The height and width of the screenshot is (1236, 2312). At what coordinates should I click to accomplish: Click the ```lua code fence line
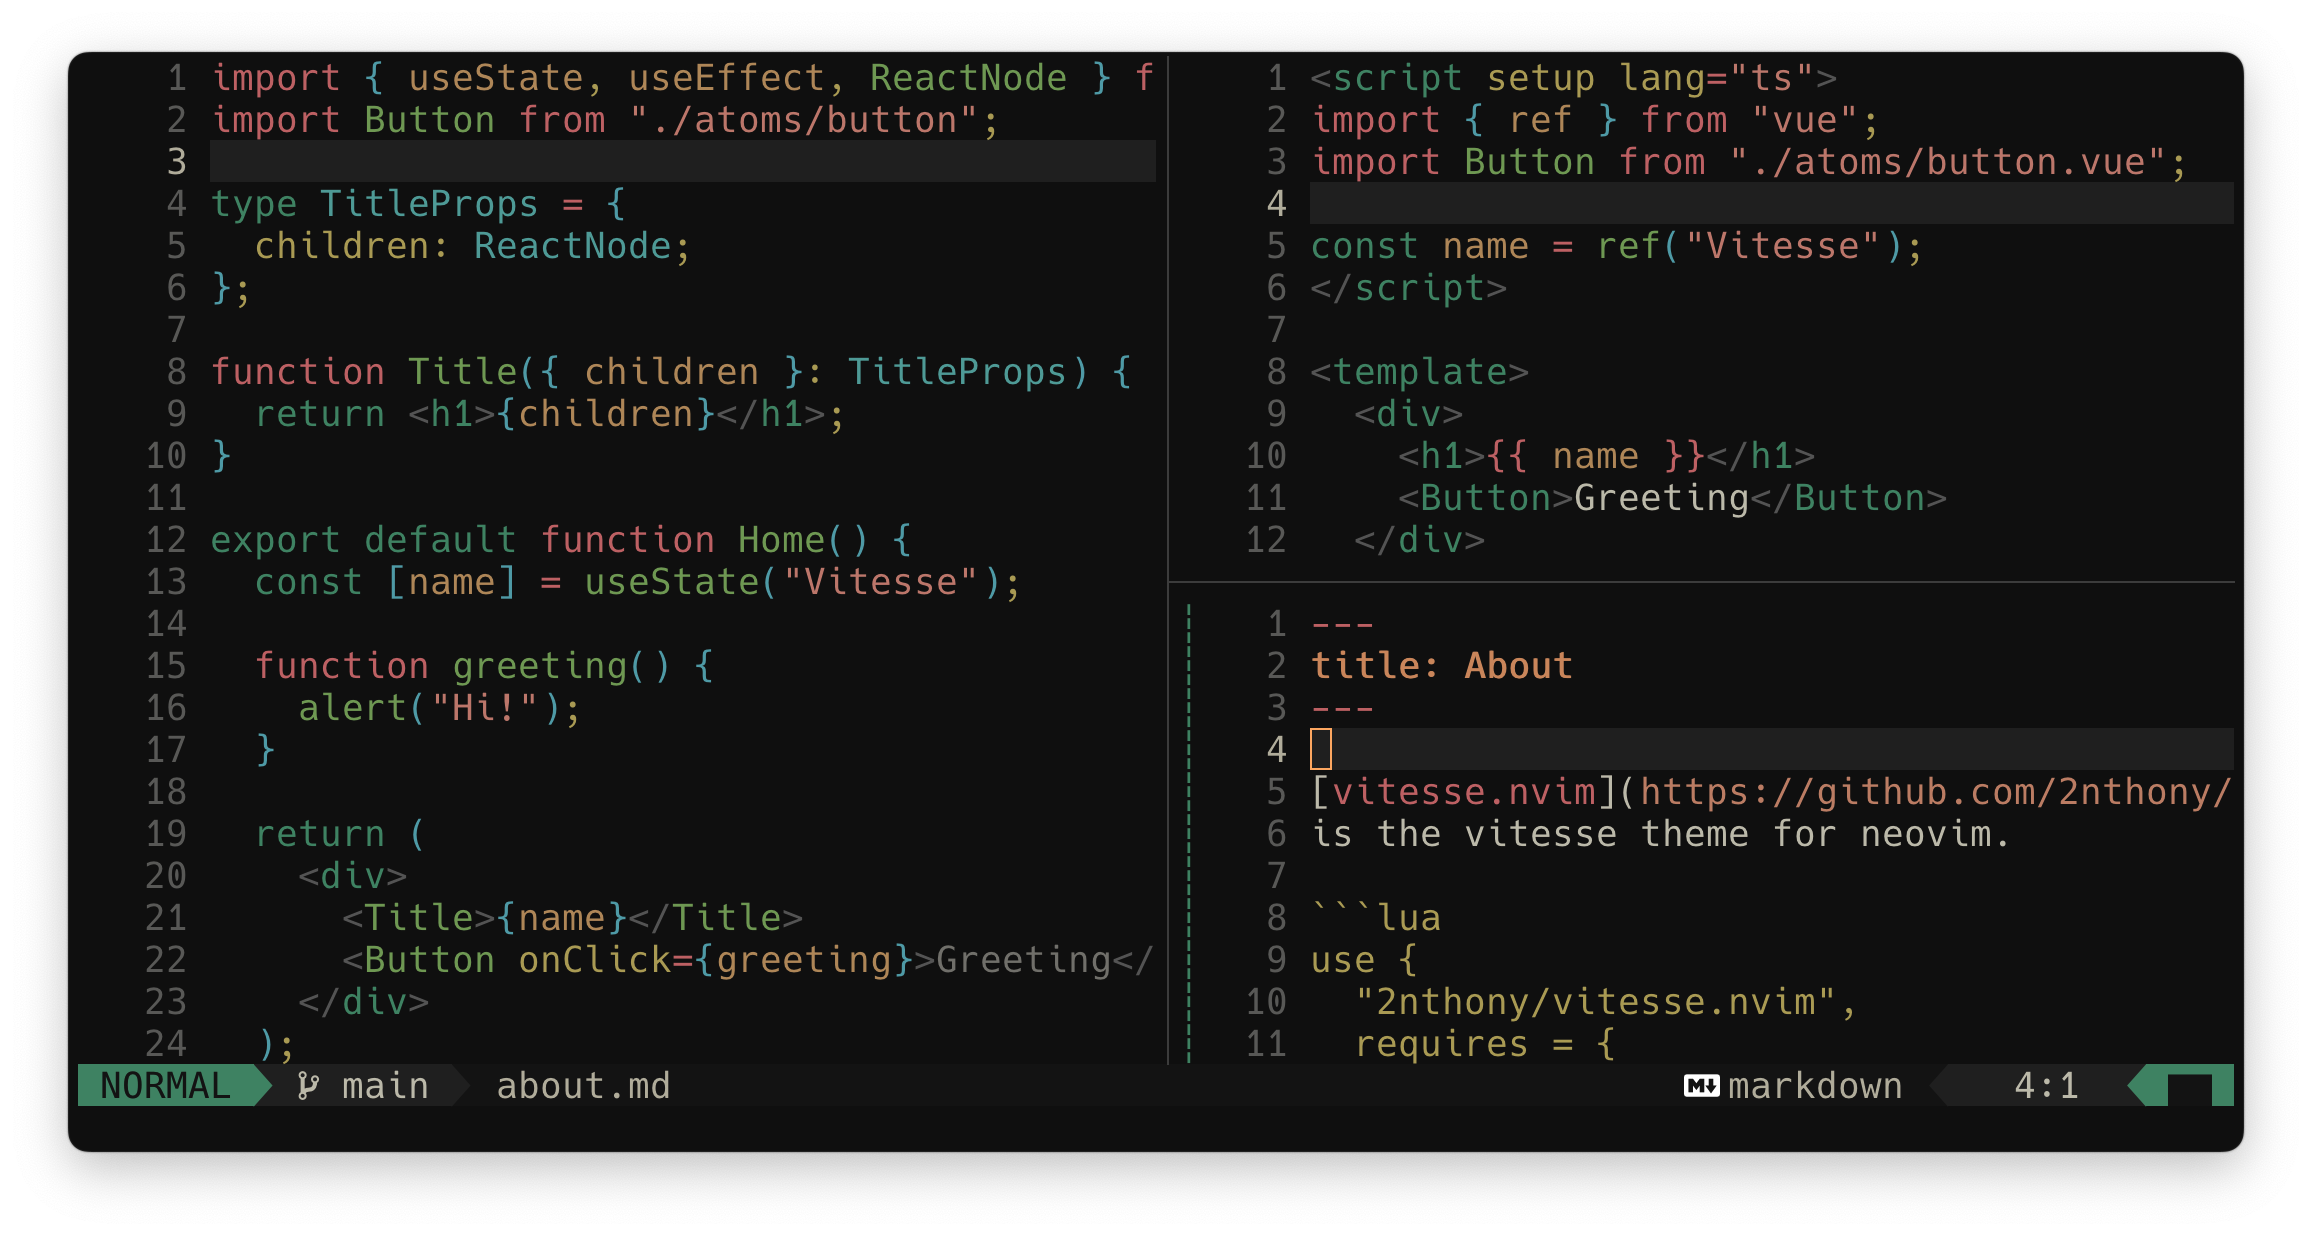pyautogui.click(x=1376, y=918)
